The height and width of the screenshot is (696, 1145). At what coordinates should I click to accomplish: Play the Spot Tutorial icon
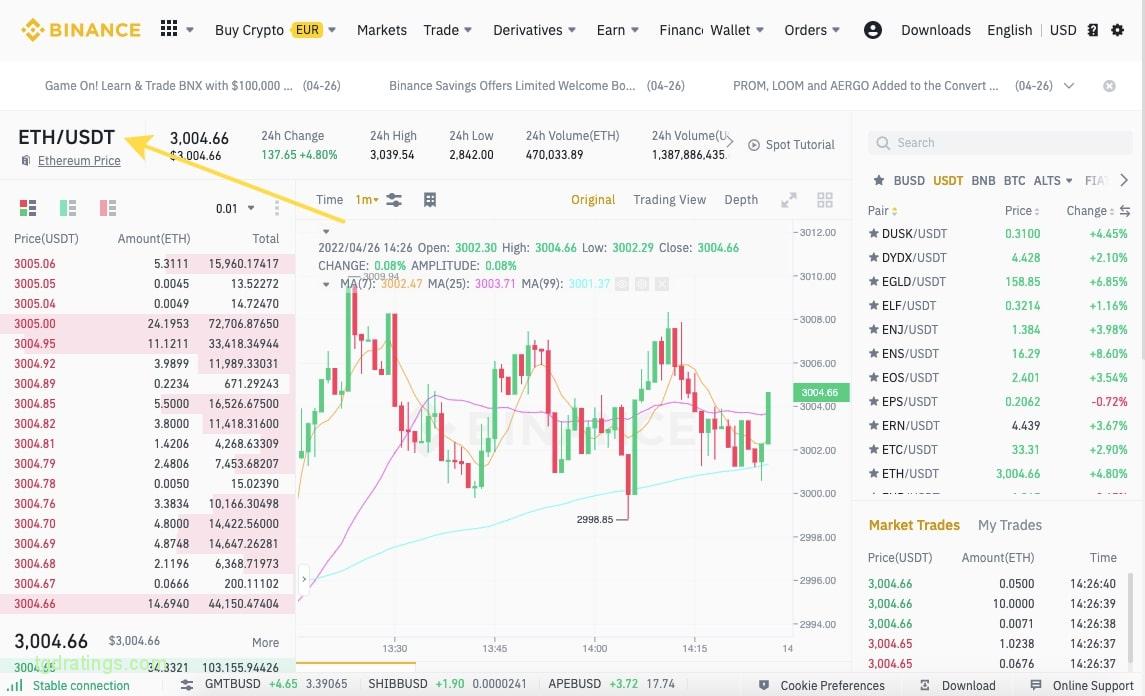pos(754,145)
